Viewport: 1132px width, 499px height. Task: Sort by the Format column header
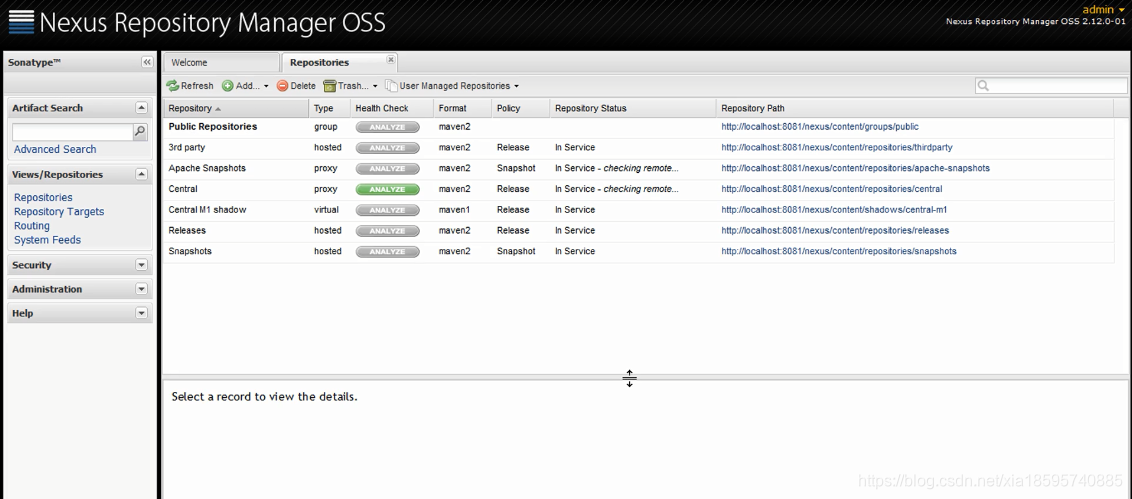[463, 108]
